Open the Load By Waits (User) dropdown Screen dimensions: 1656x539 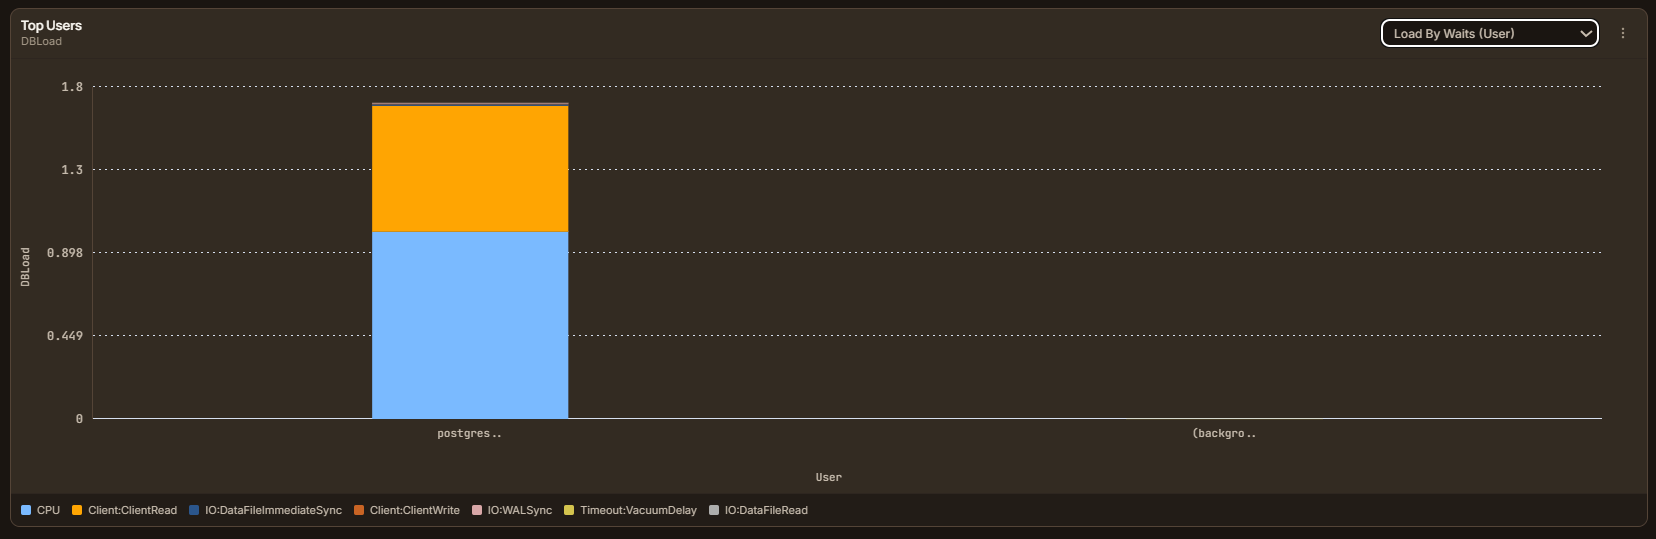tap(1489, 33)
